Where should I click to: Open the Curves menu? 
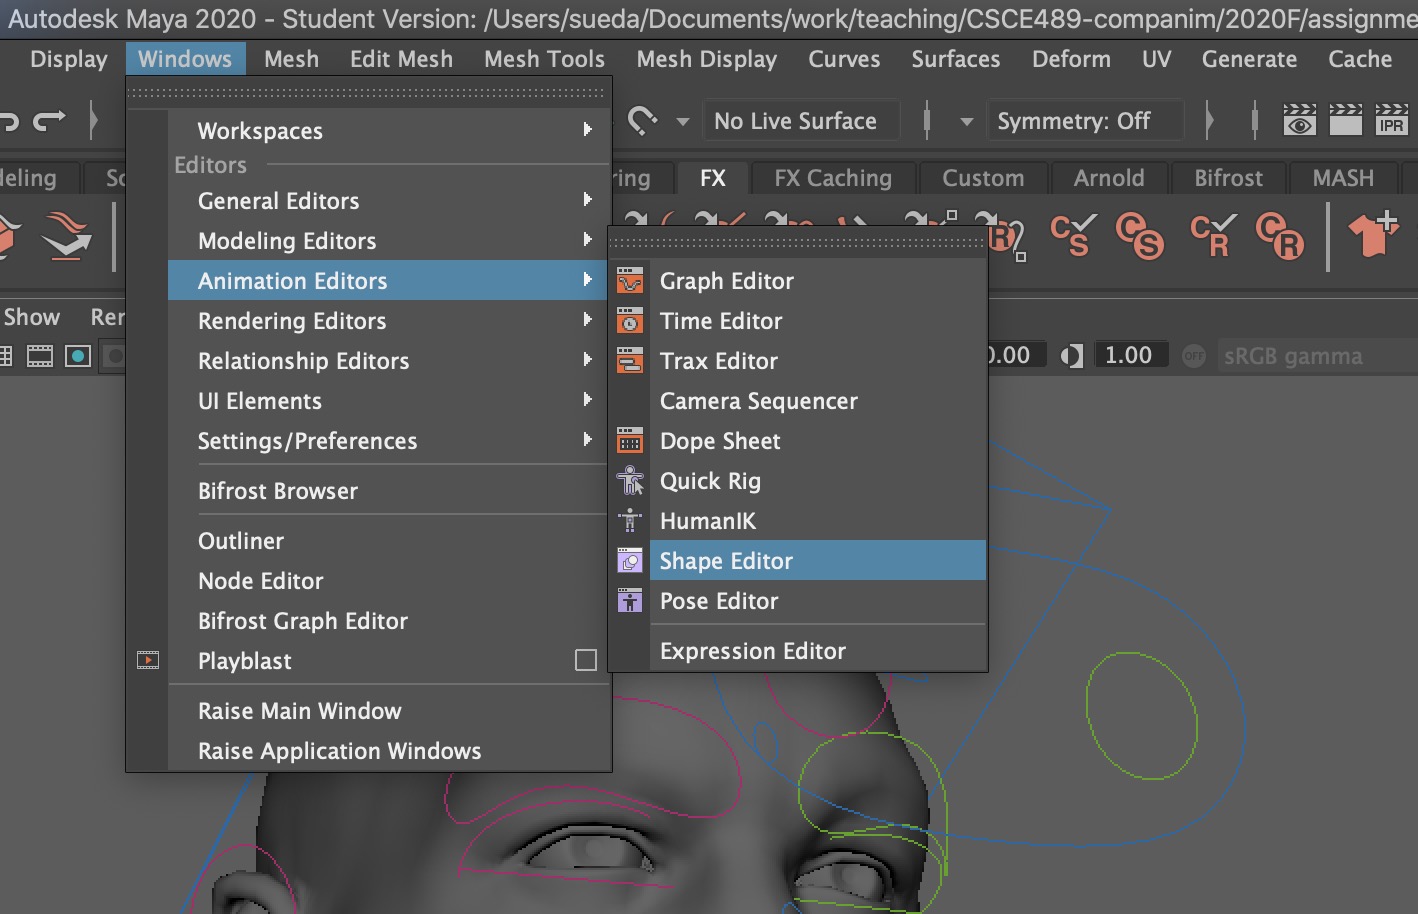[x=844, y=59]
